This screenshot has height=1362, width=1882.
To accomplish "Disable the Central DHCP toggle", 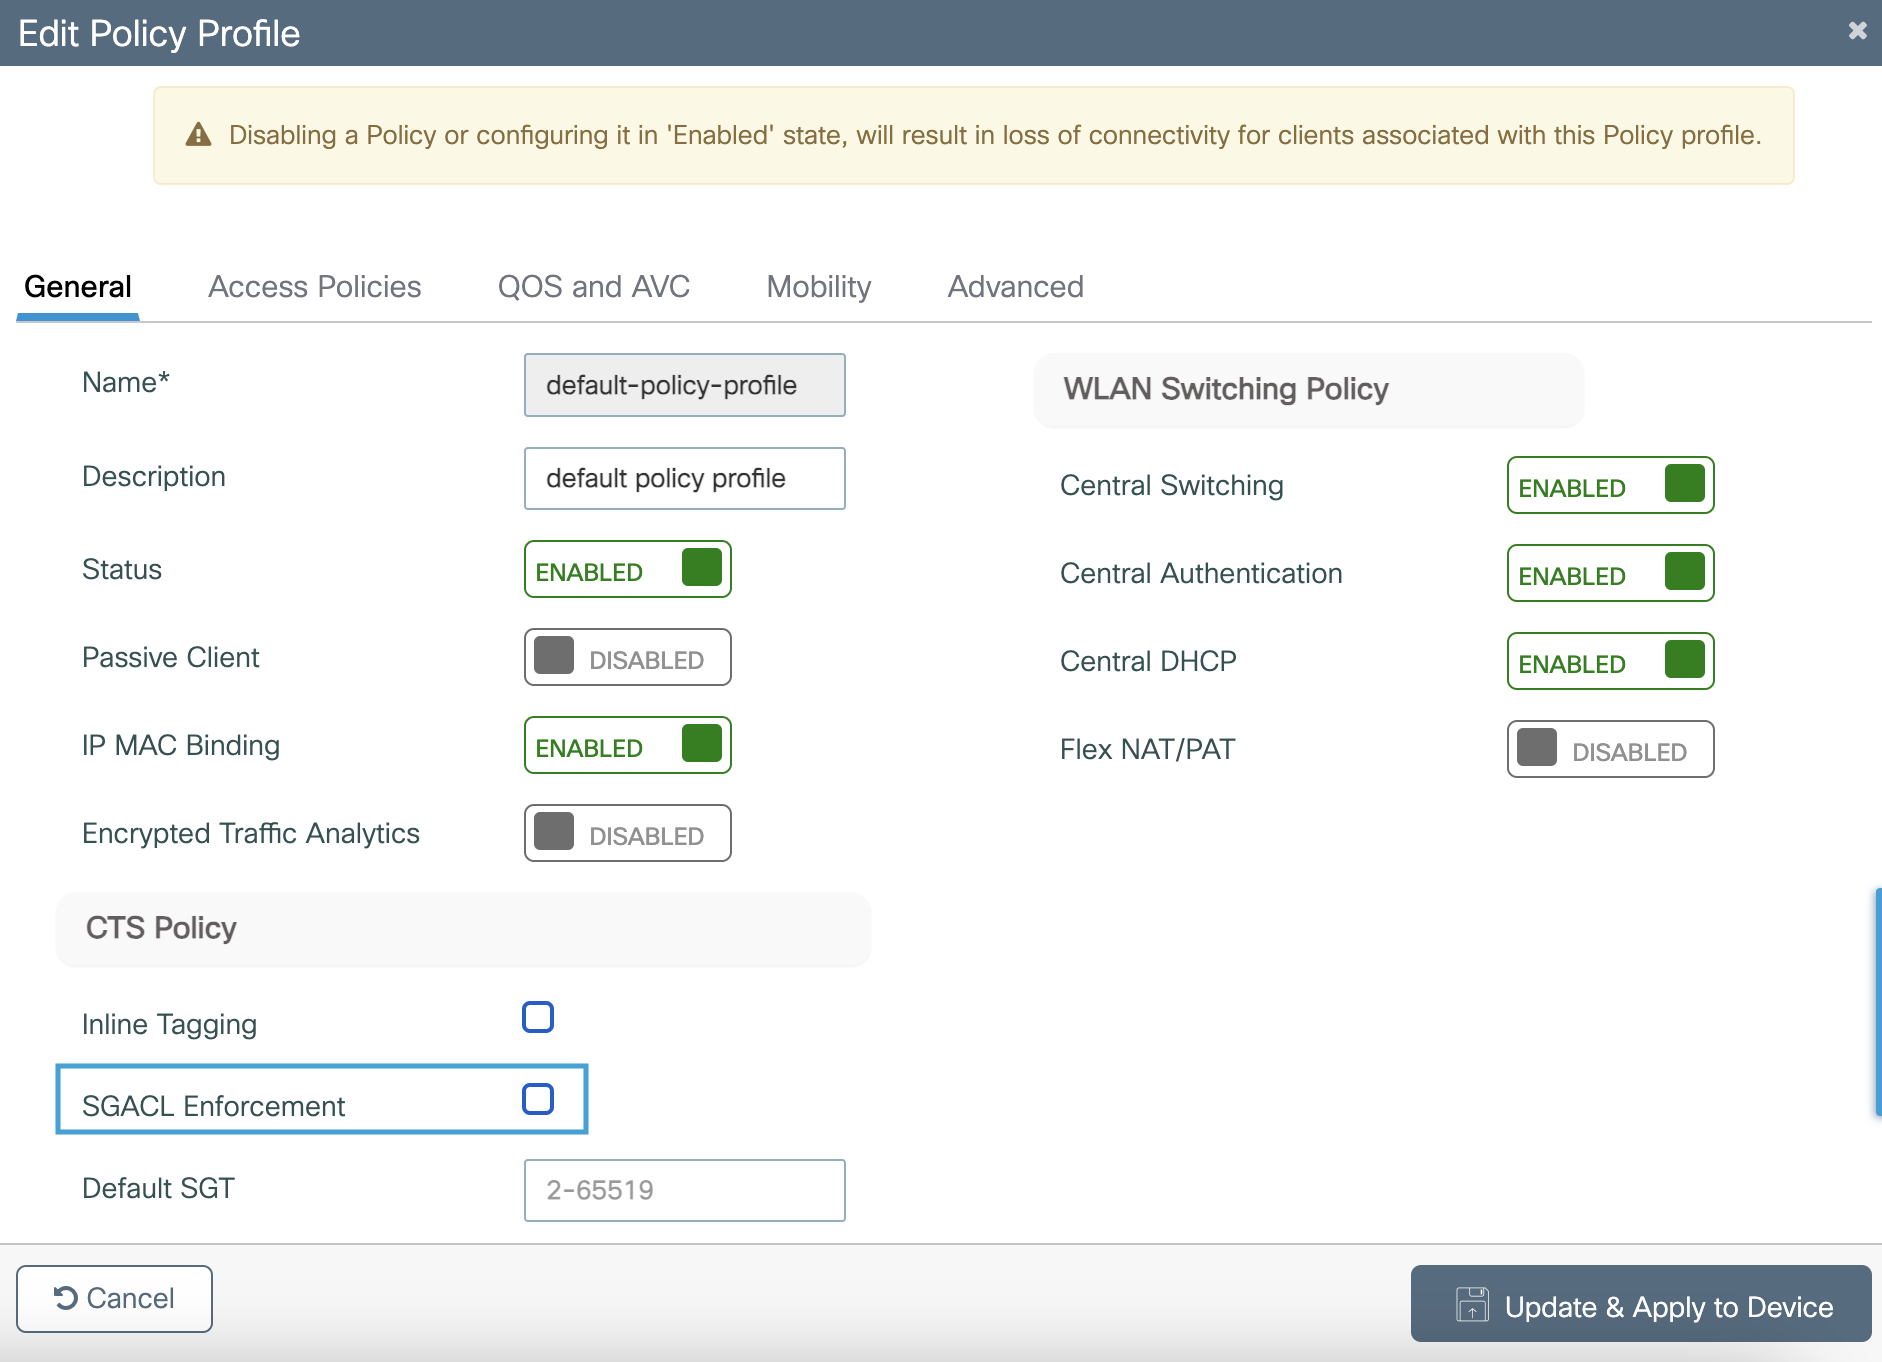I will click(x=1610, y=662).
